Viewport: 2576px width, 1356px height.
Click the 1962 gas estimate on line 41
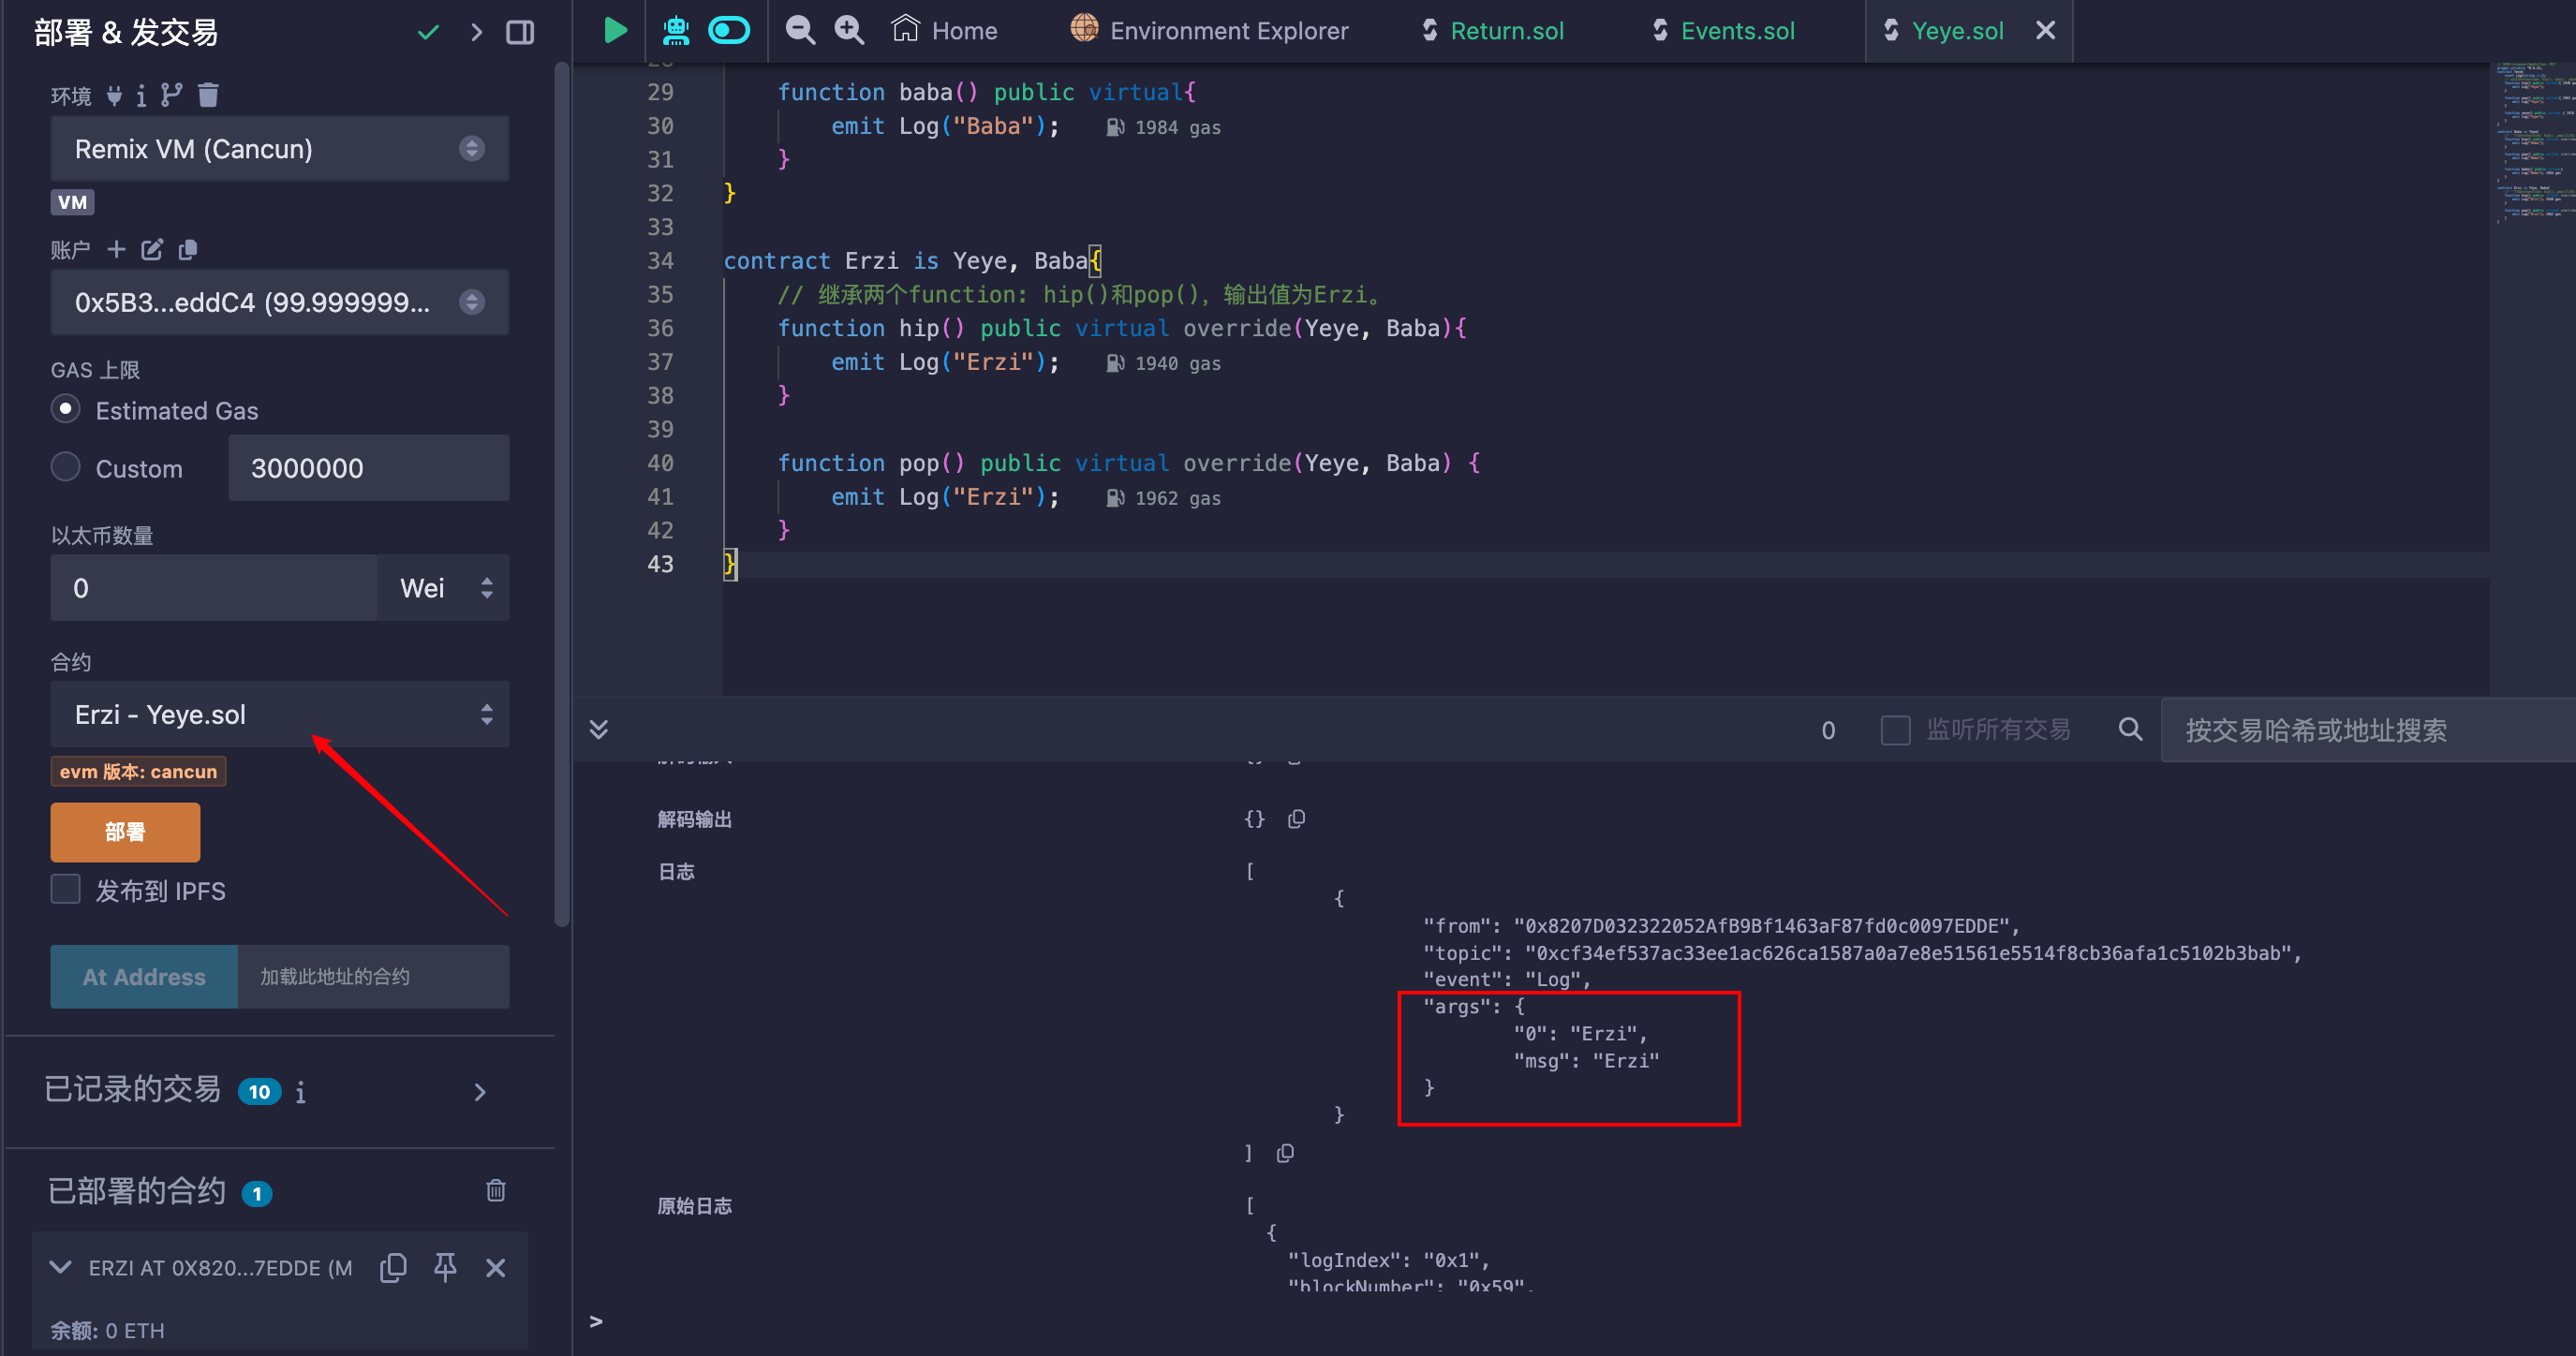1163,499
